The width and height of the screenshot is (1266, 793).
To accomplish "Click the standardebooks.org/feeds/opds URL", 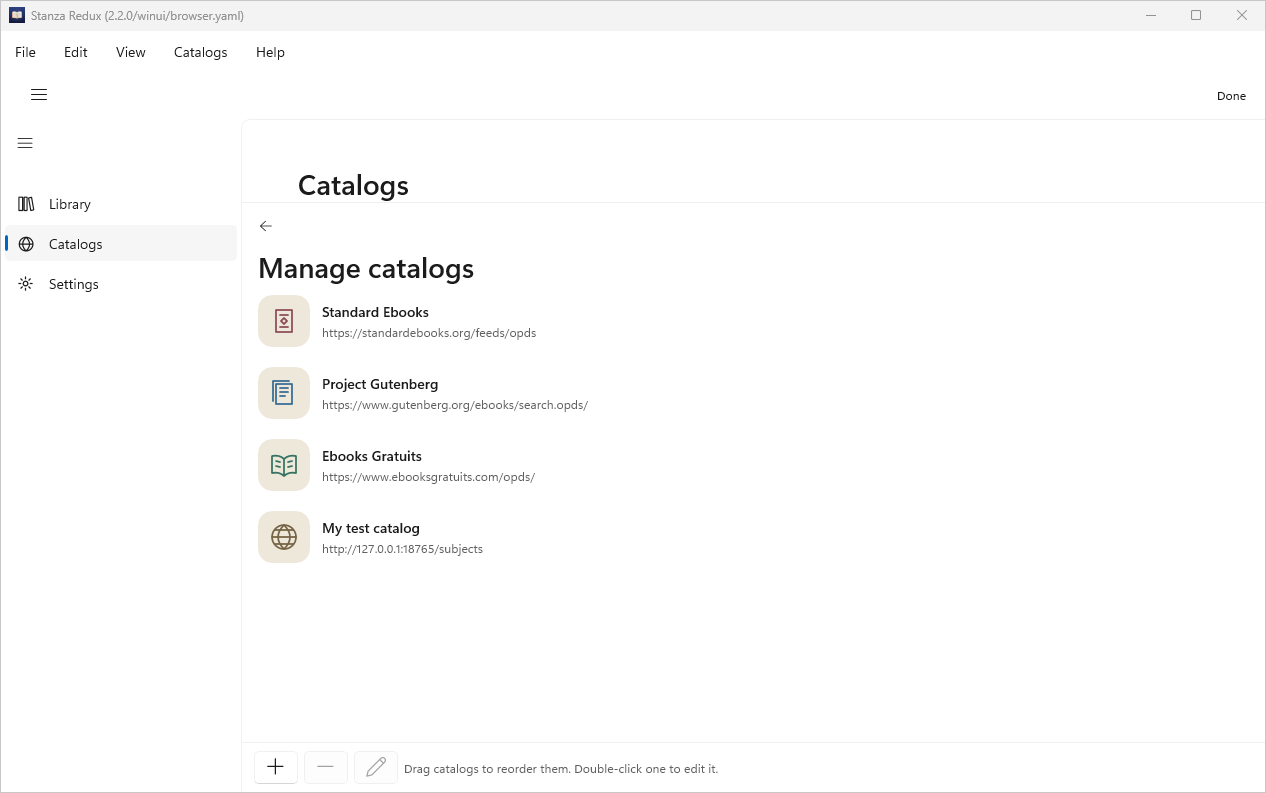I will pyautogui.click(x=429, y=333).
